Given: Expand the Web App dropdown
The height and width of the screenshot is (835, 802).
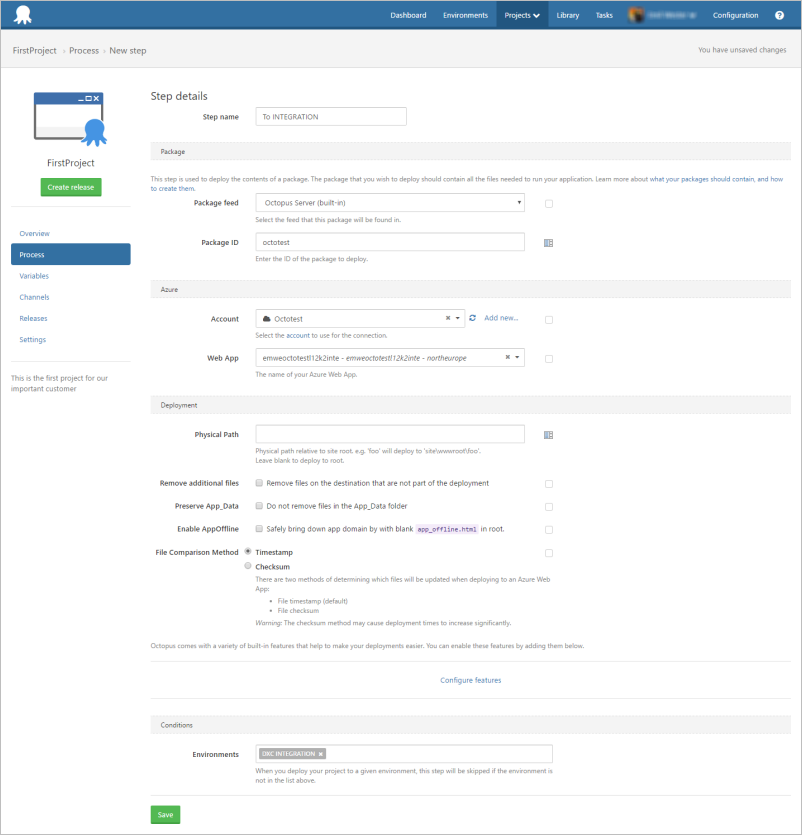Looking at the screenshot, I should 518,357.
